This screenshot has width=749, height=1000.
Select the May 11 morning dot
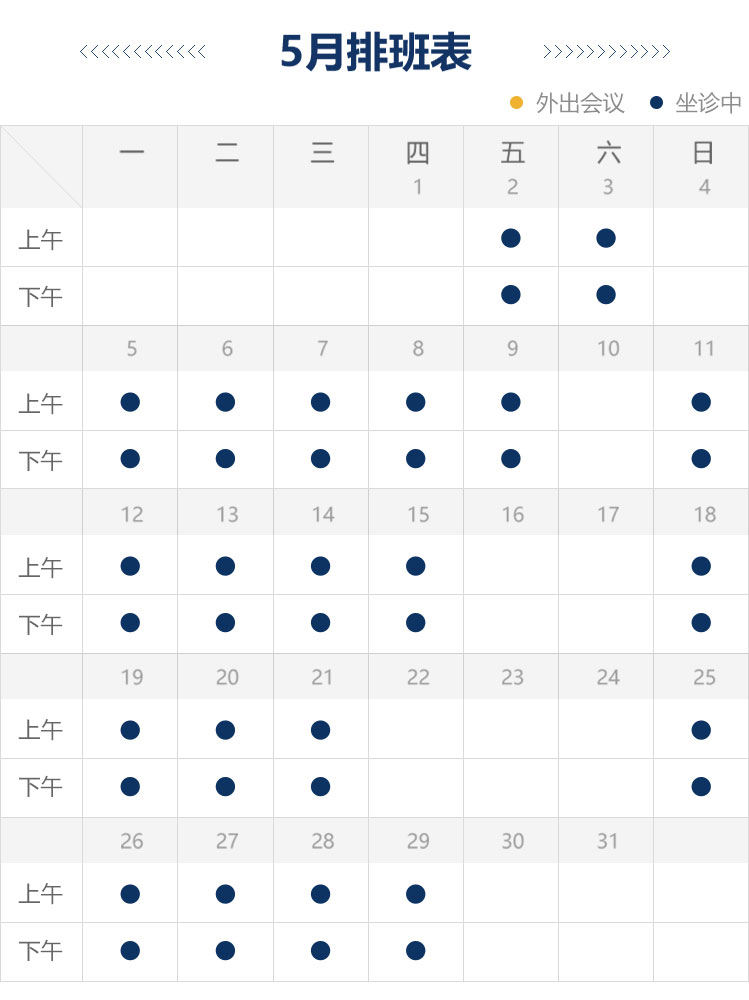[x=701, y=402]
